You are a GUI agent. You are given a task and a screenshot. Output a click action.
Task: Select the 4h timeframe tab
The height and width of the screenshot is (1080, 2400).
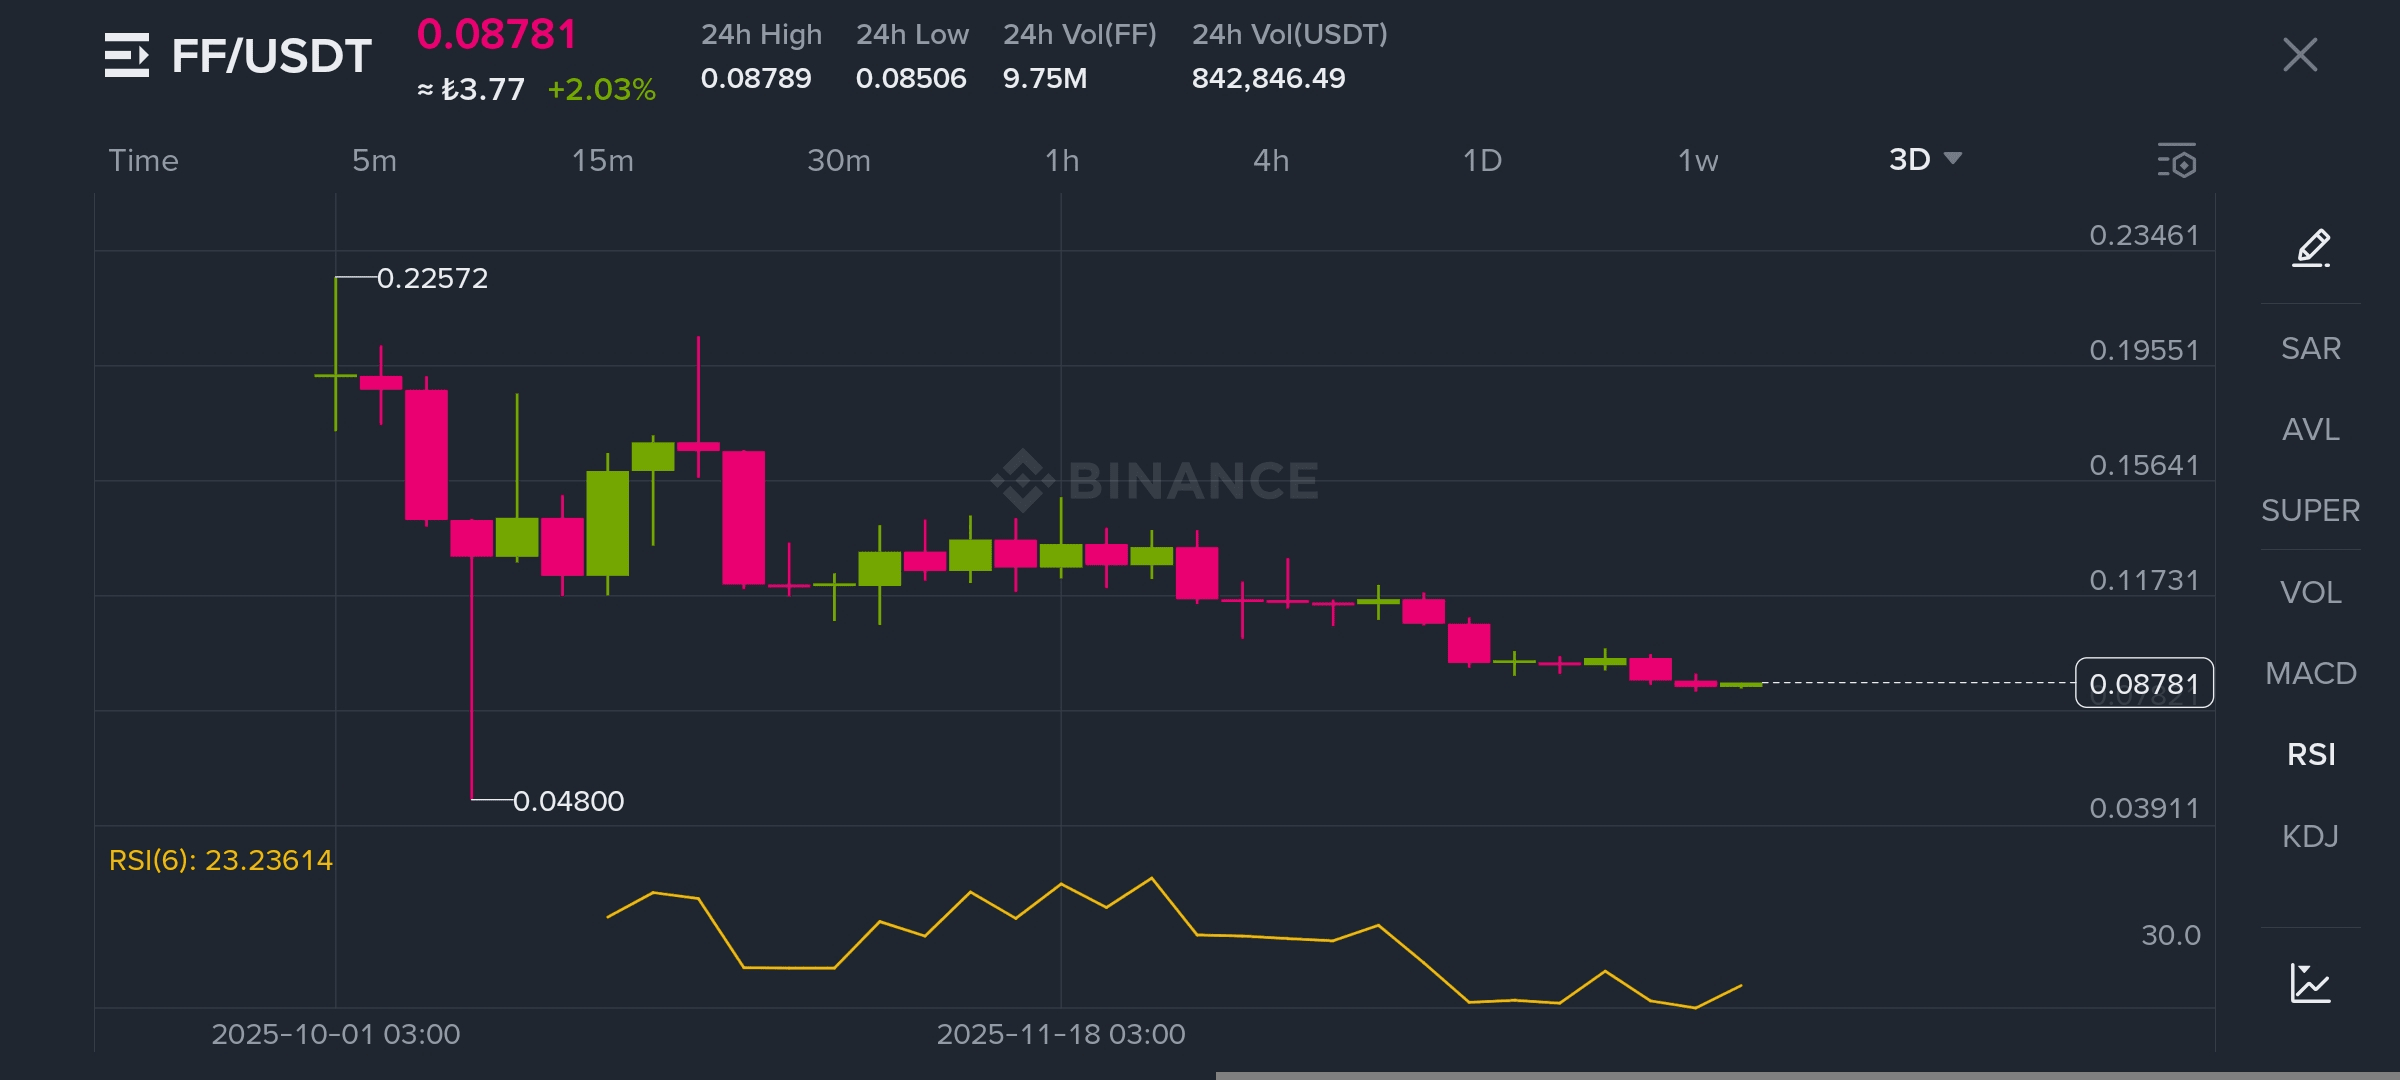point(1271,160)
